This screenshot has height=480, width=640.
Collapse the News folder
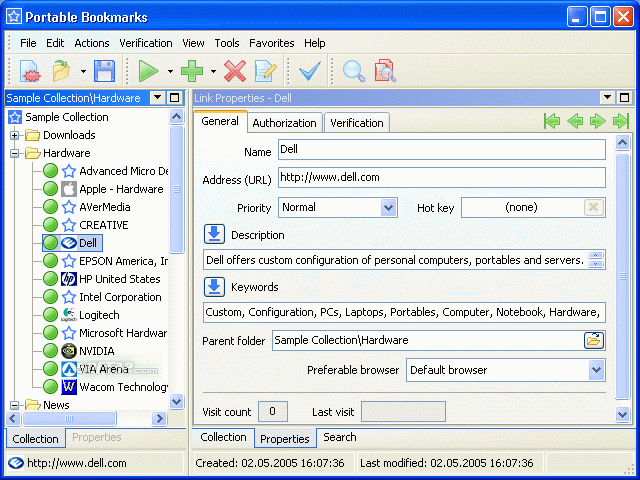[x=15, y=405]
